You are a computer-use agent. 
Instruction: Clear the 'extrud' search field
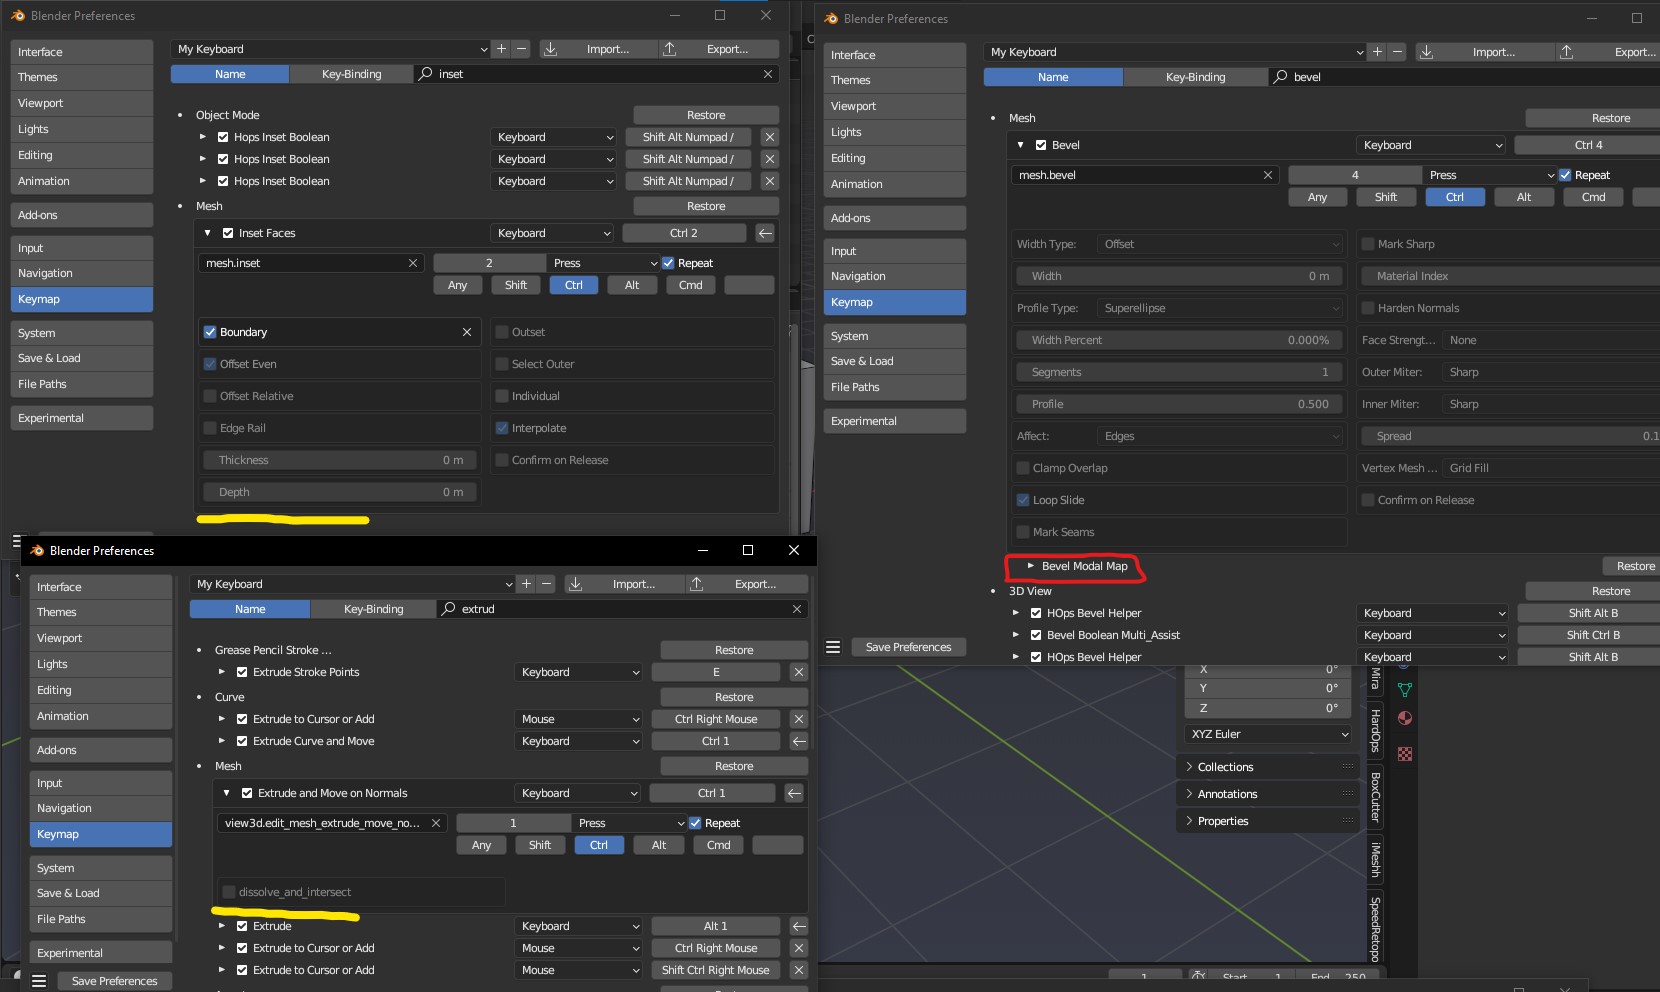(796, 609)
